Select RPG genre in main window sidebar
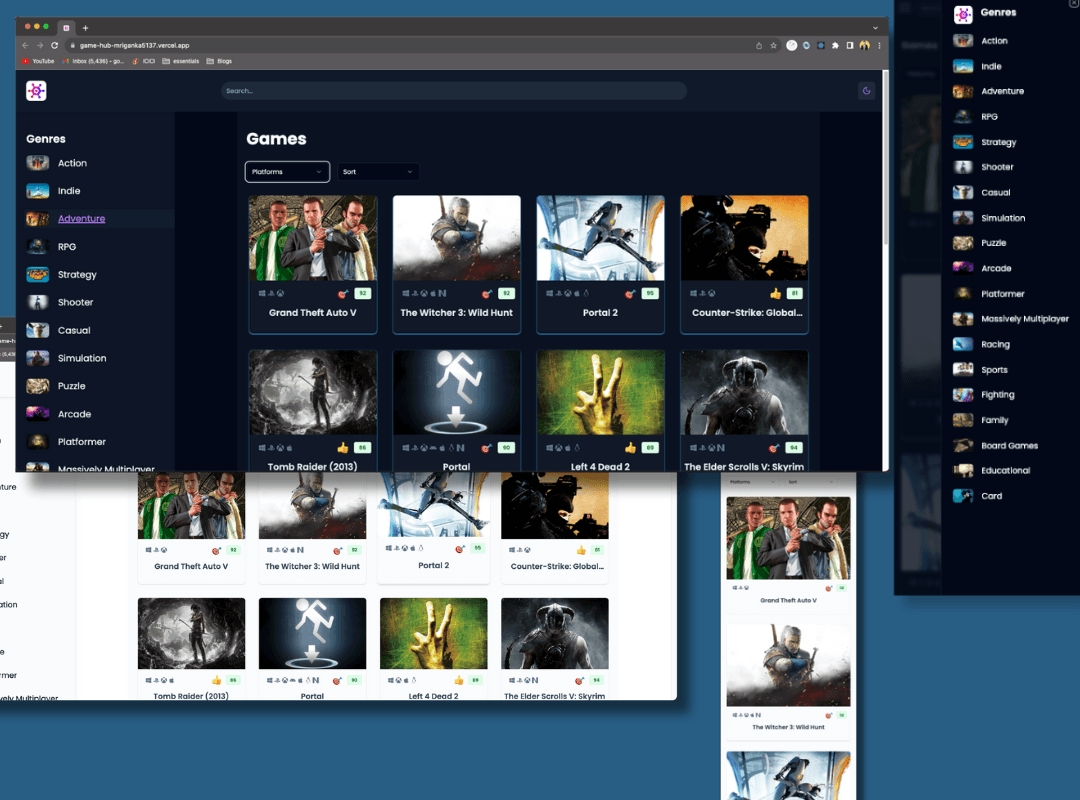The image size is (1080, 800). pyautogui.click(x=67, y=247)
